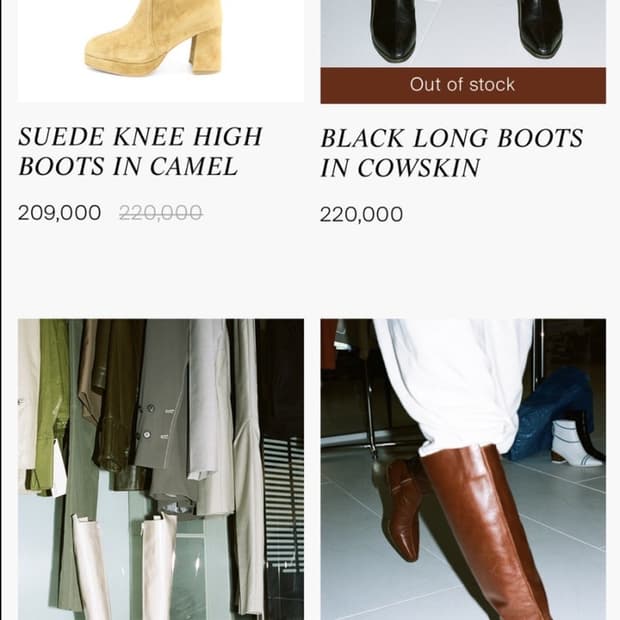Open the brown leather long boots photo

coord(463,469)
